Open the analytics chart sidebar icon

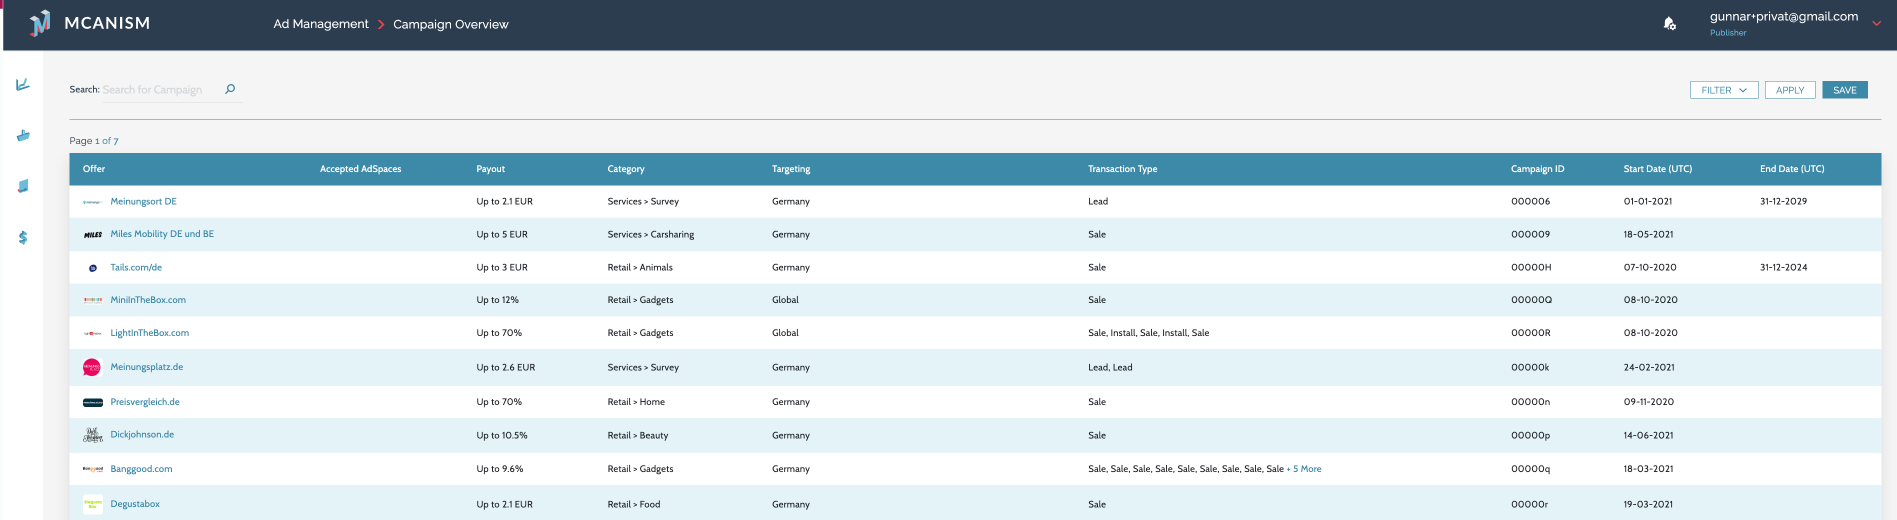coord(23,85)
